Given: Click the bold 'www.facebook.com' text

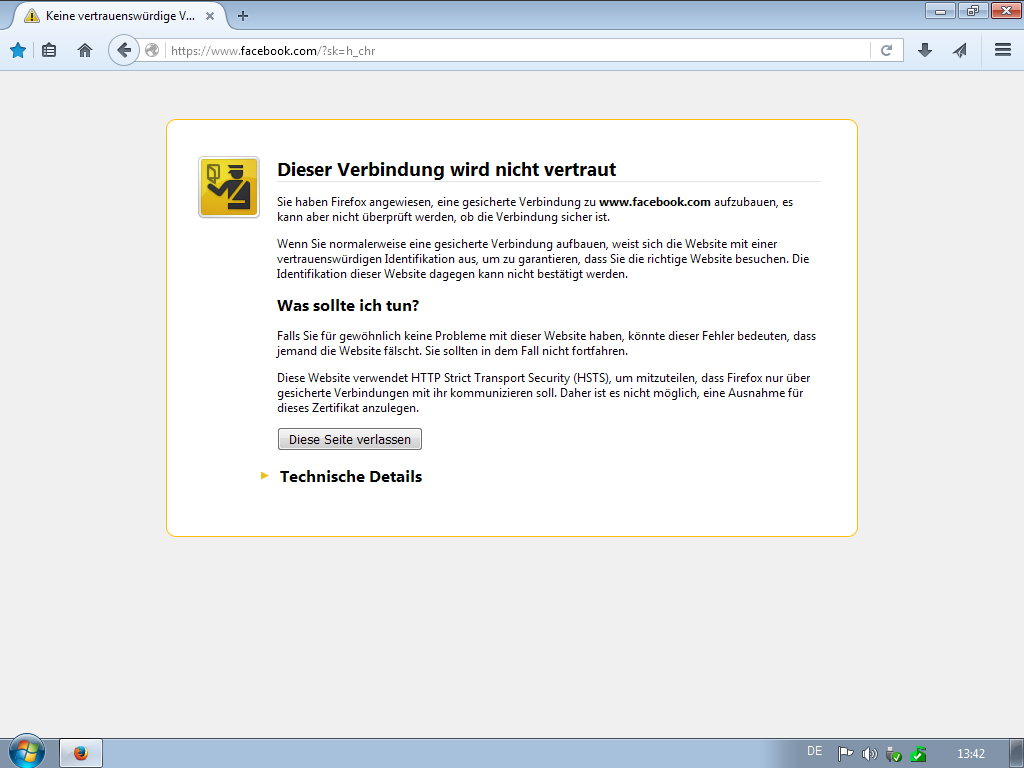Looking at the screenshot, I should click(x=654, y=202).
